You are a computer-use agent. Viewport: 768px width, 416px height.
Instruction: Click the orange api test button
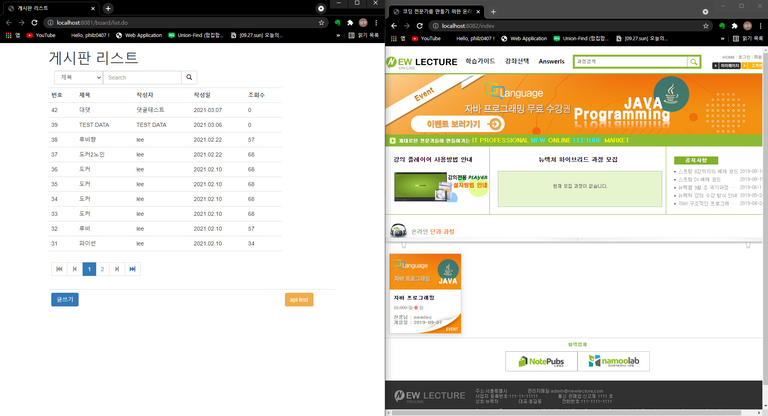(x=299, y=299)
